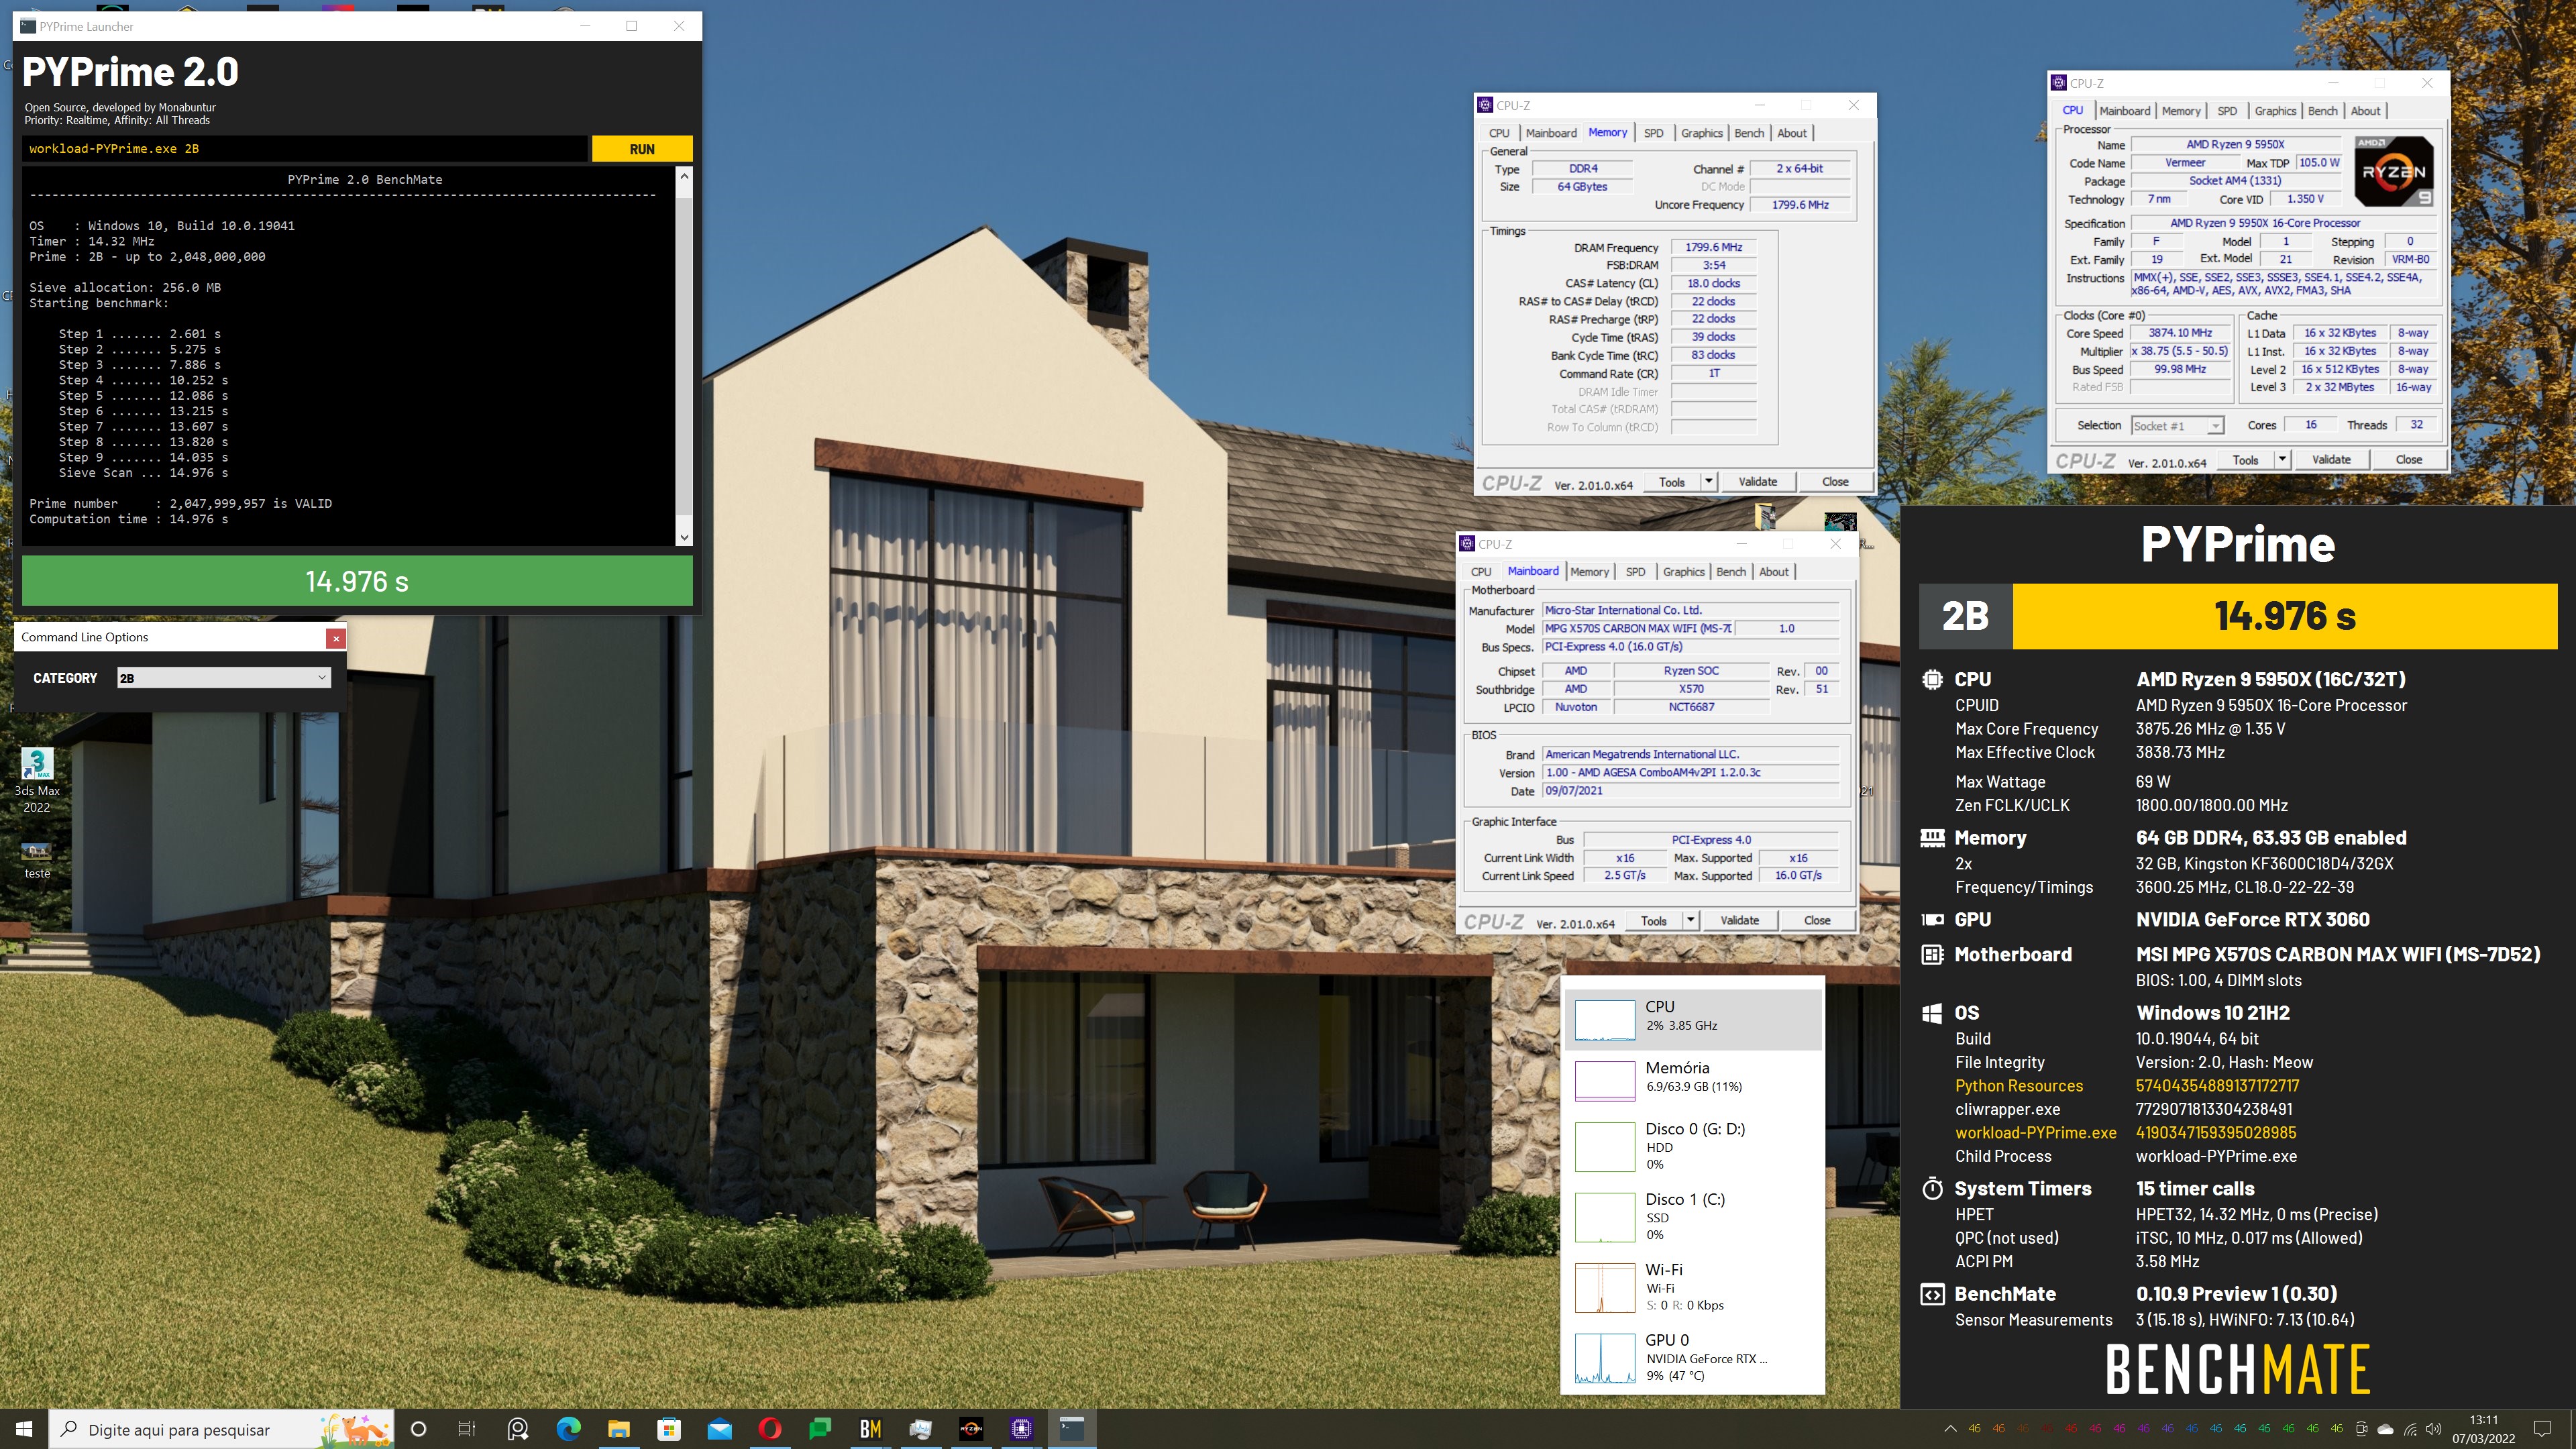Close the Command Line Options panel
This screenshot has height=1449, width=2576.
click(x=336, y=637)
